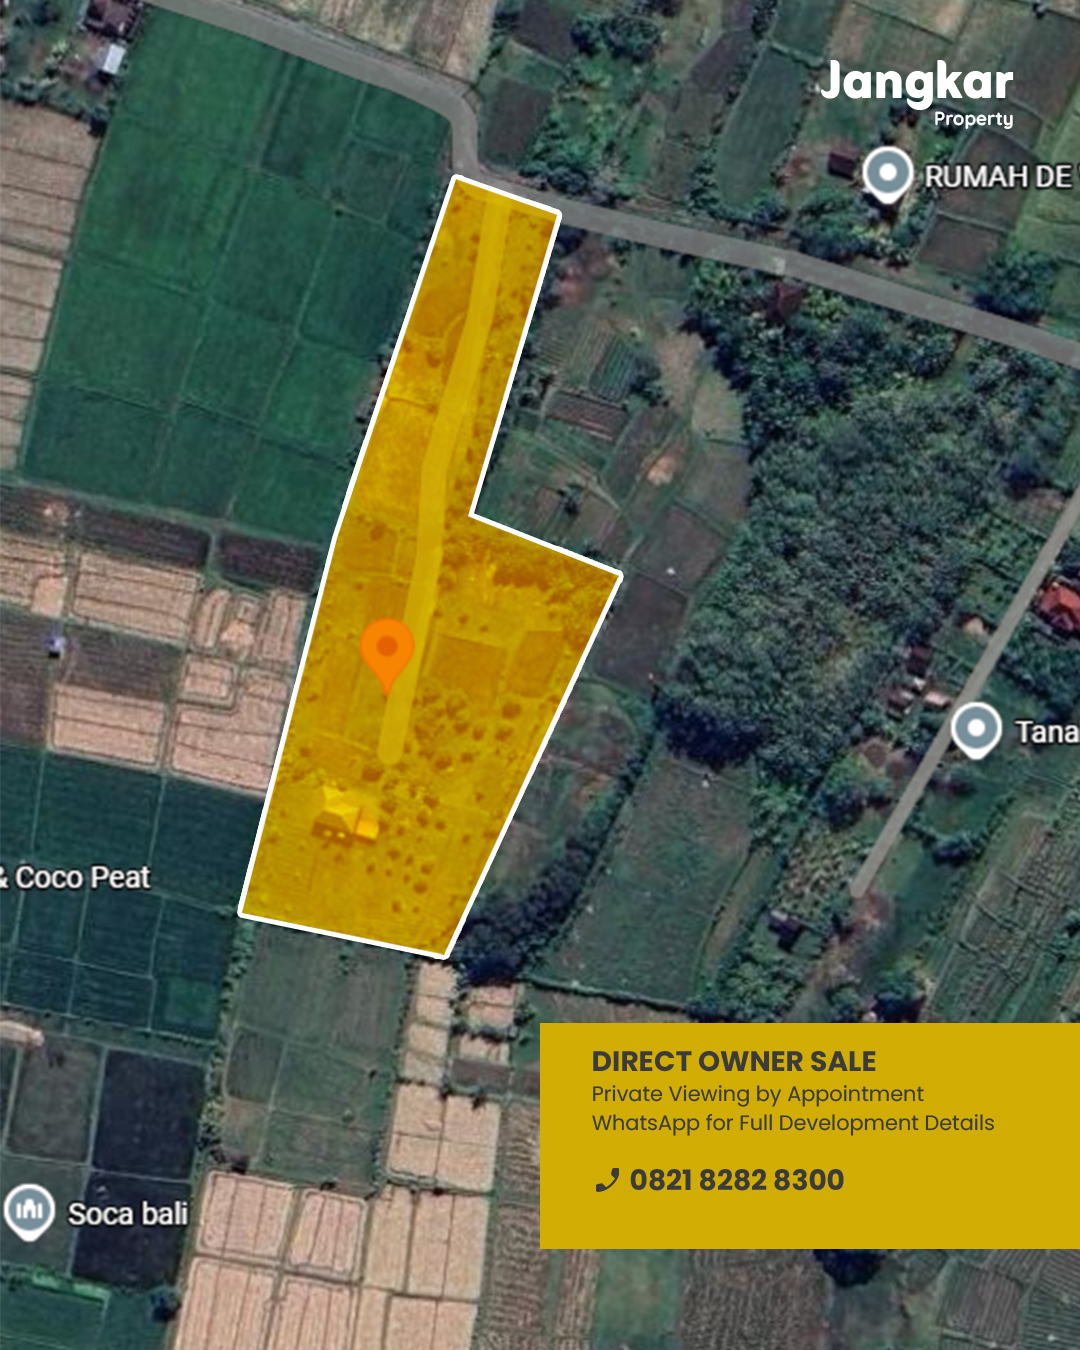Image resolution: width=1080 pixels, height=1350 pixels.
Task: Click the 'Property' text under the logo
Action: (x=973, y=119)
